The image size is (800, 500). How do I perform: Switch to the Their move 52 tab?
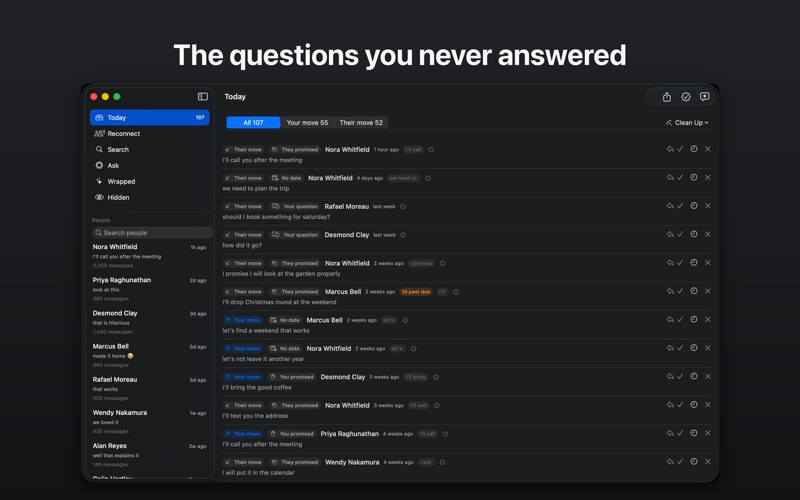(361, 122)
